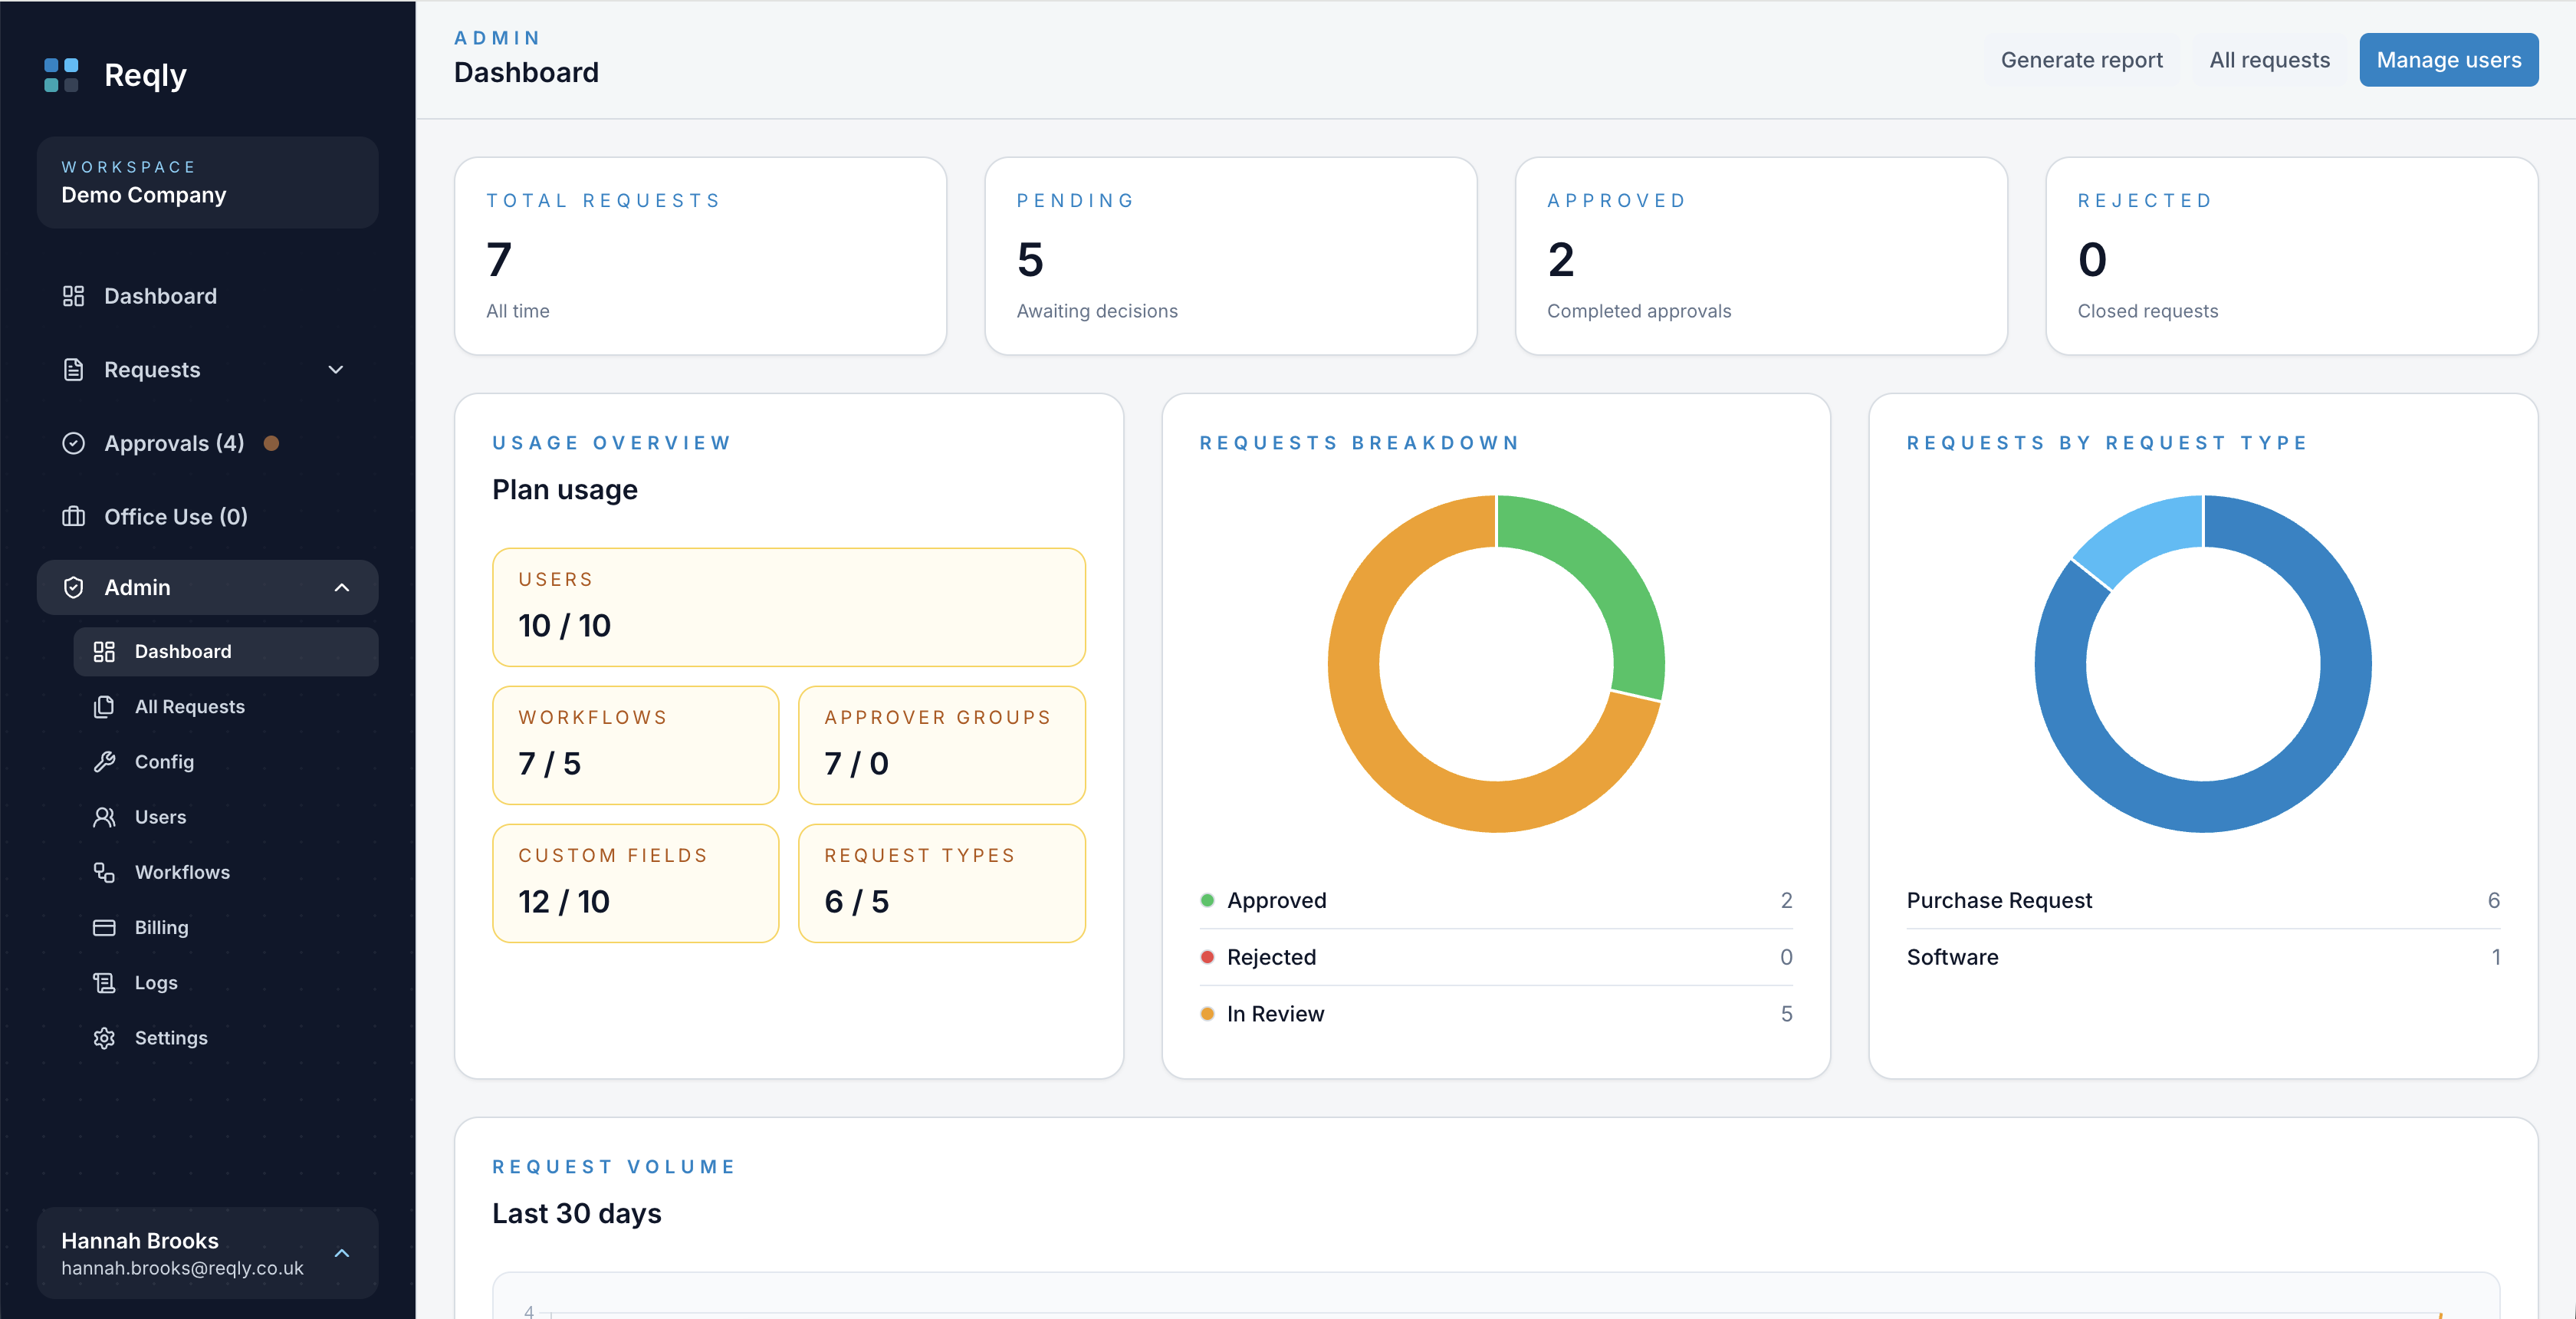Click the Workflows icon in Admin submenu

[x=104, y=872]
